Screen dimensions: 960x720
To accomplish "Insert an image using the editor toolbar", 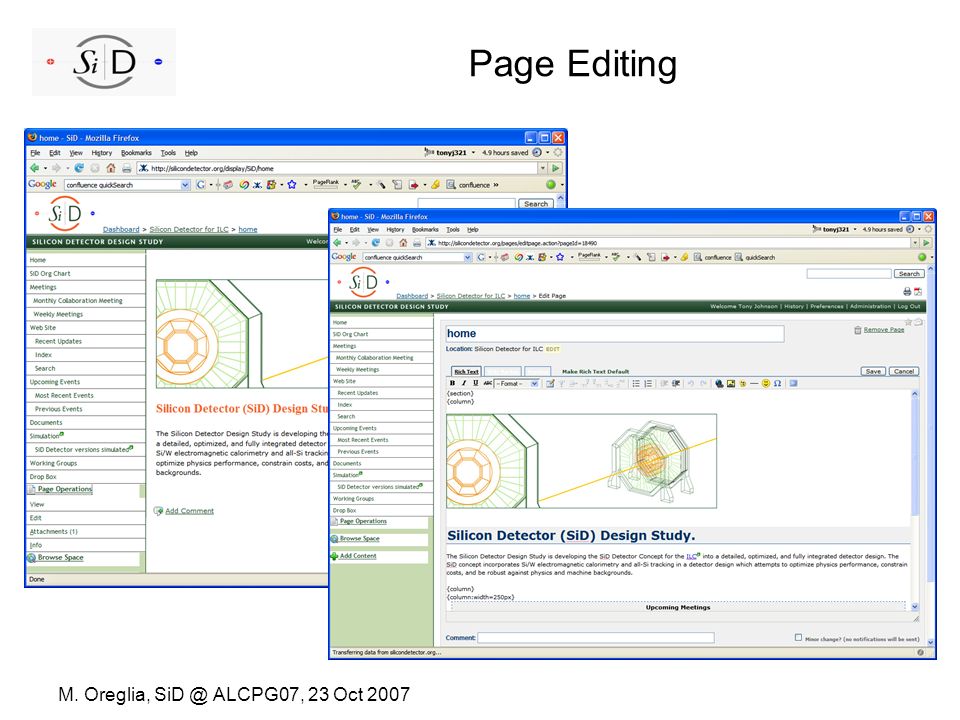I will coord(731,383).
